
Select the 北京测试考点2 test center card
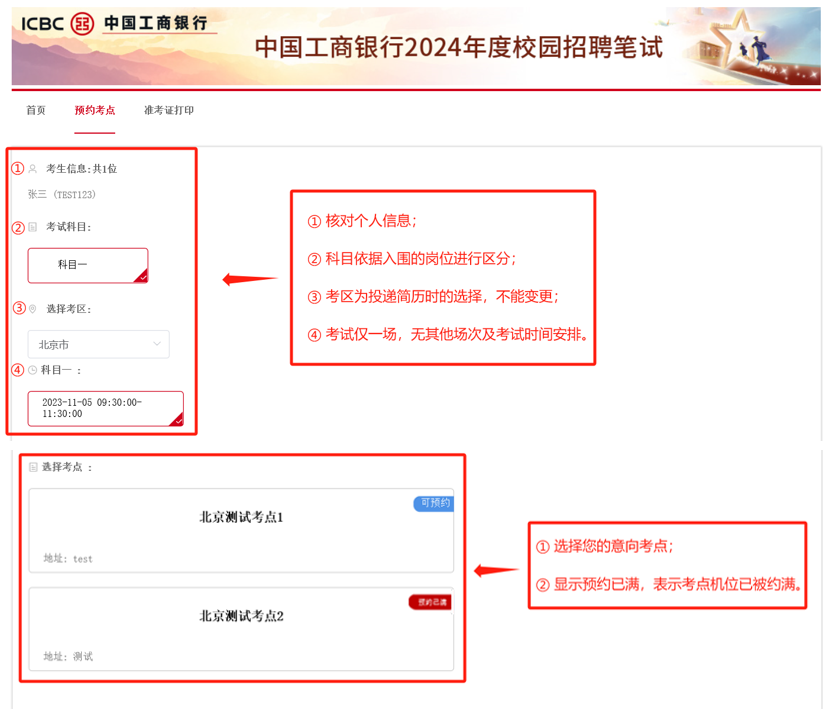(241, 629)
